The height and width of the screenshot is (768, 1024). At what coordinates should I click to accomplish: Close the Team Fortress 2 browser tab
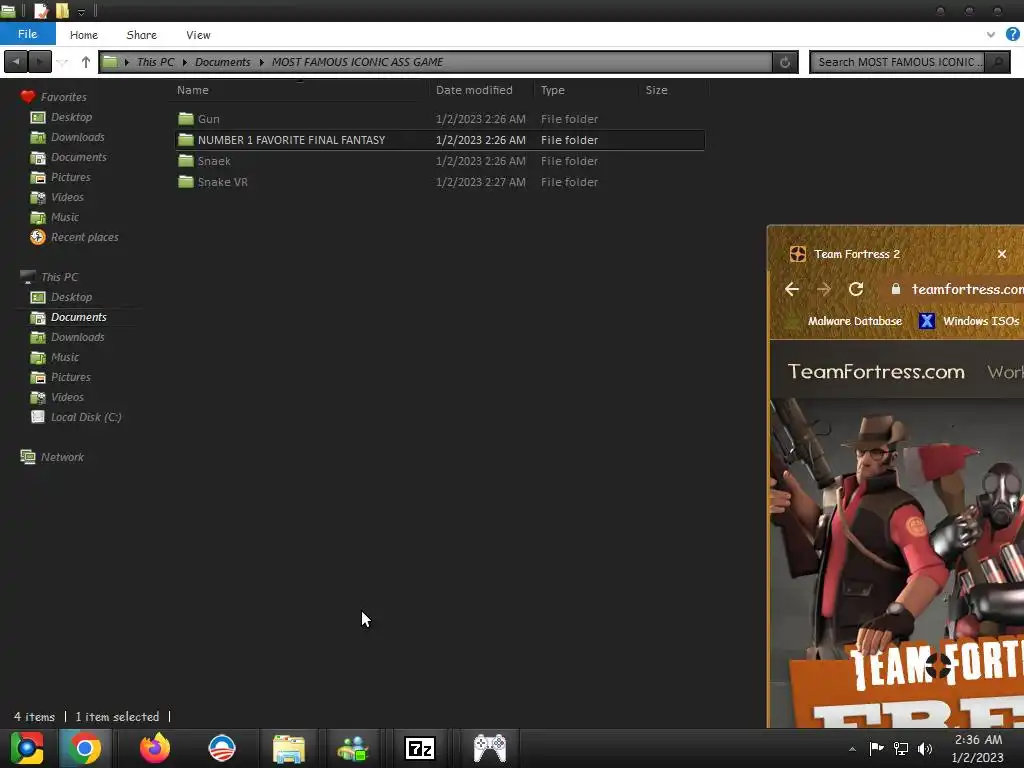tap(1002, 254)
